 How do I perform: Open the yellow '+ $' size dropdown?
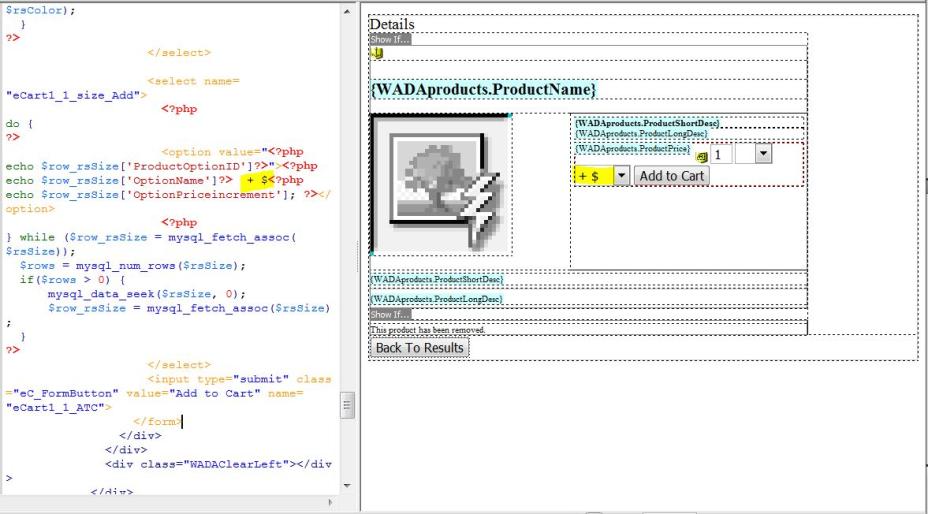[621, 176]
